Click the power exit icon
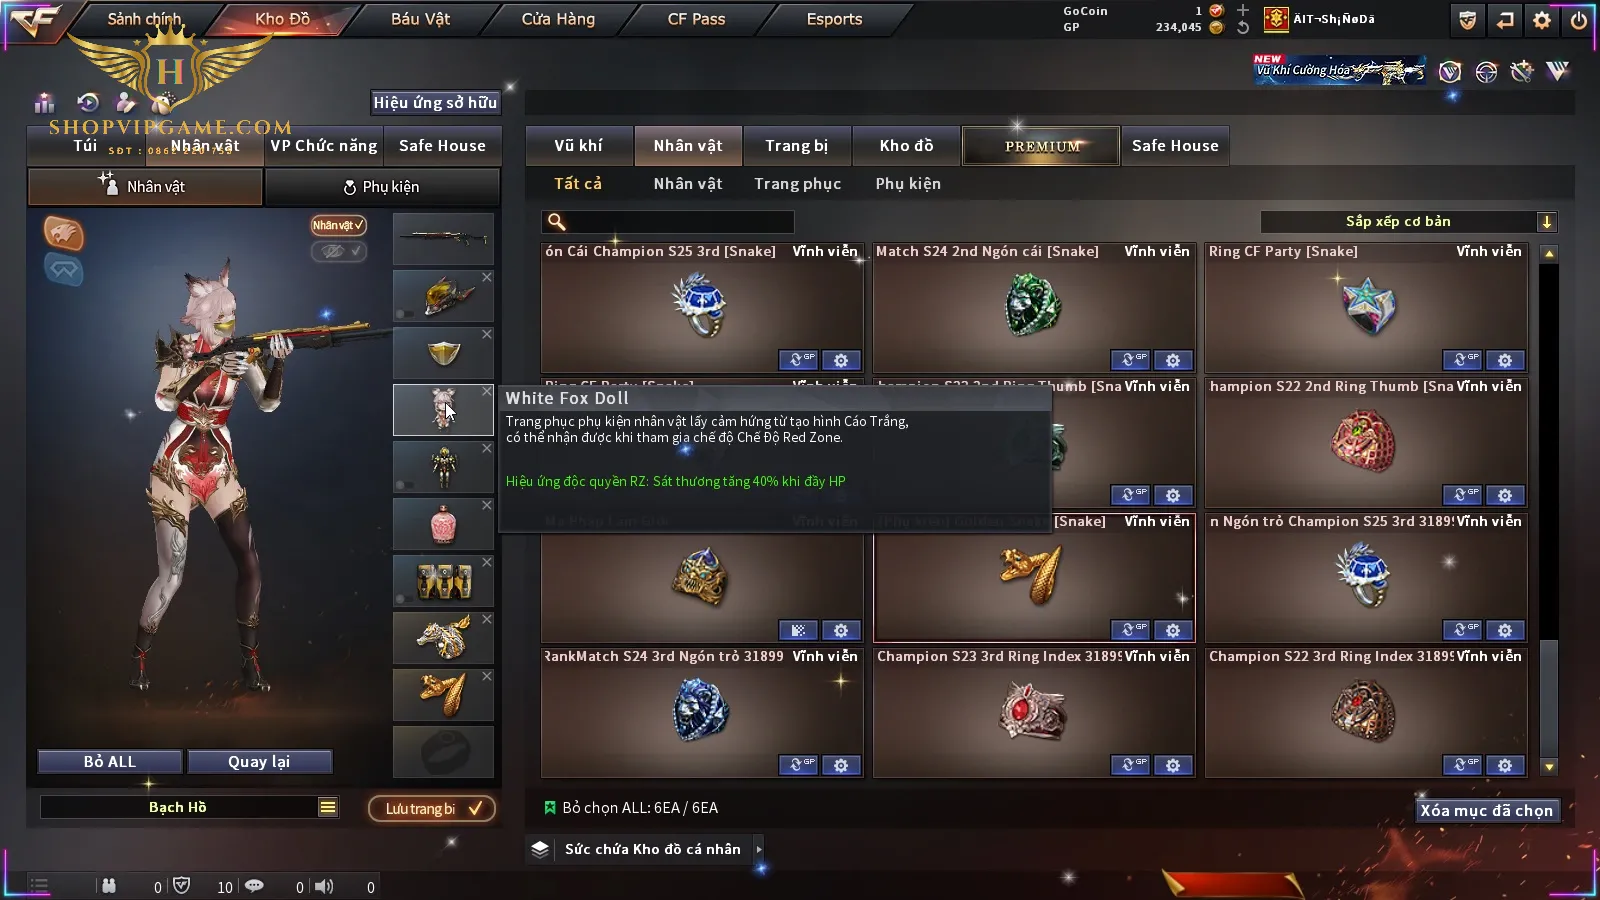This screenshot has width=1600, height=900. pyautogui.click(x=1579, y=20)
